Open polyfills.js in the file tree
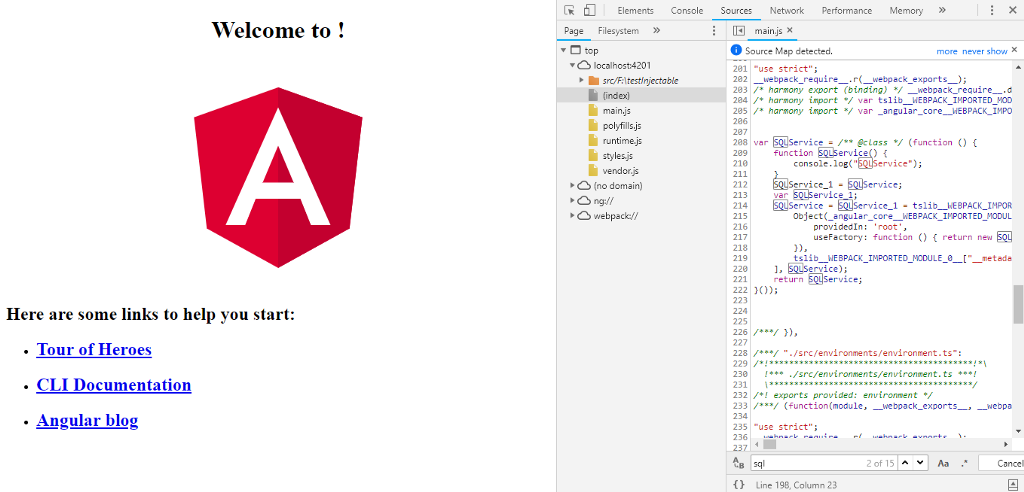1024x492 pixels. [x=622, y=125]
